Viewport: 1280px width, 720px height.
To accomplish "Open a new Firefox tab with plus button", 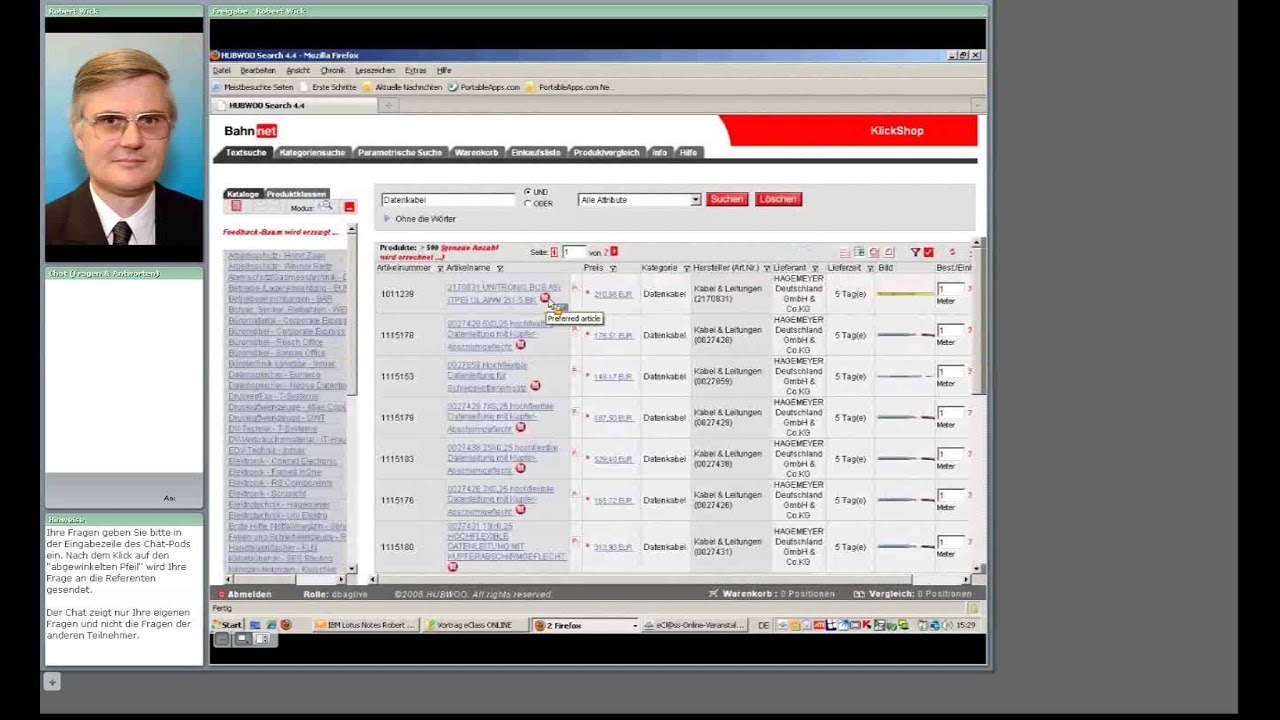I will [x=389, y=105].
